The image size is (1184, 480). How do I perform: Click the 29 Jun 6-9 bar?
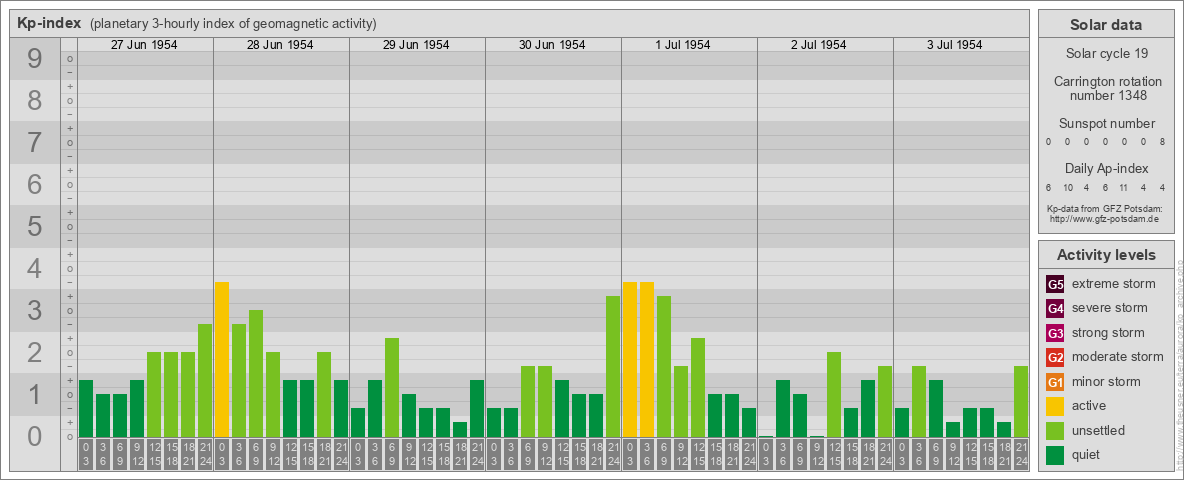tap(392, 387)
